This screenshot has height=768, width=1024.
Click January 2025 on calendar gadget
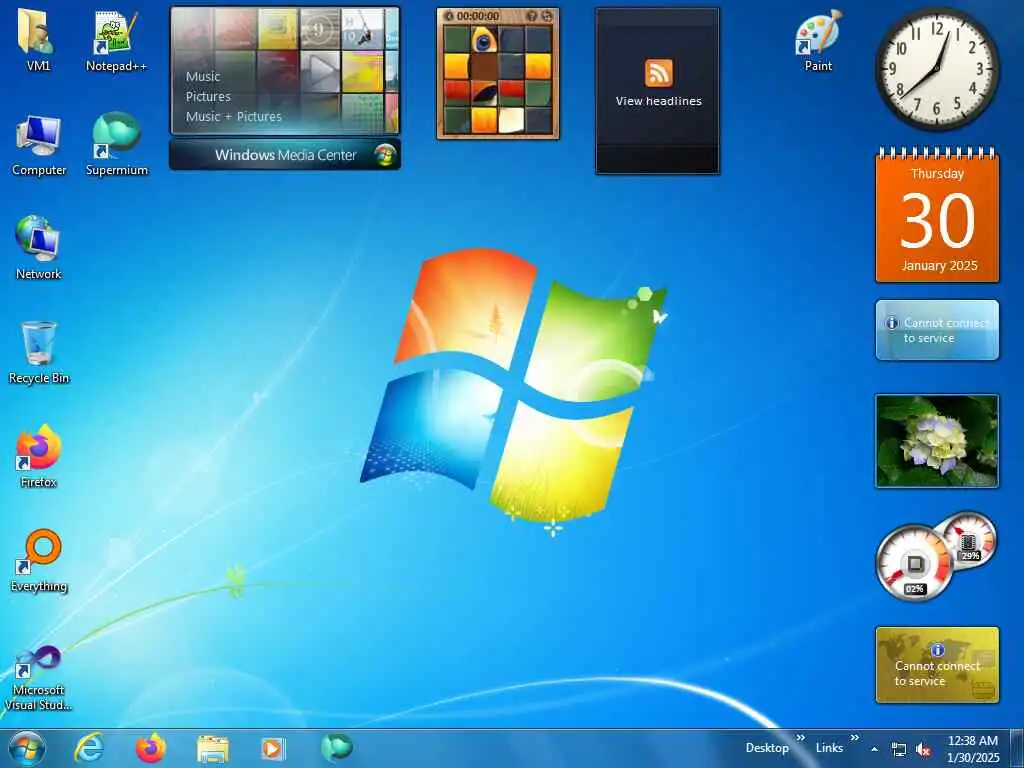(940, 266)
